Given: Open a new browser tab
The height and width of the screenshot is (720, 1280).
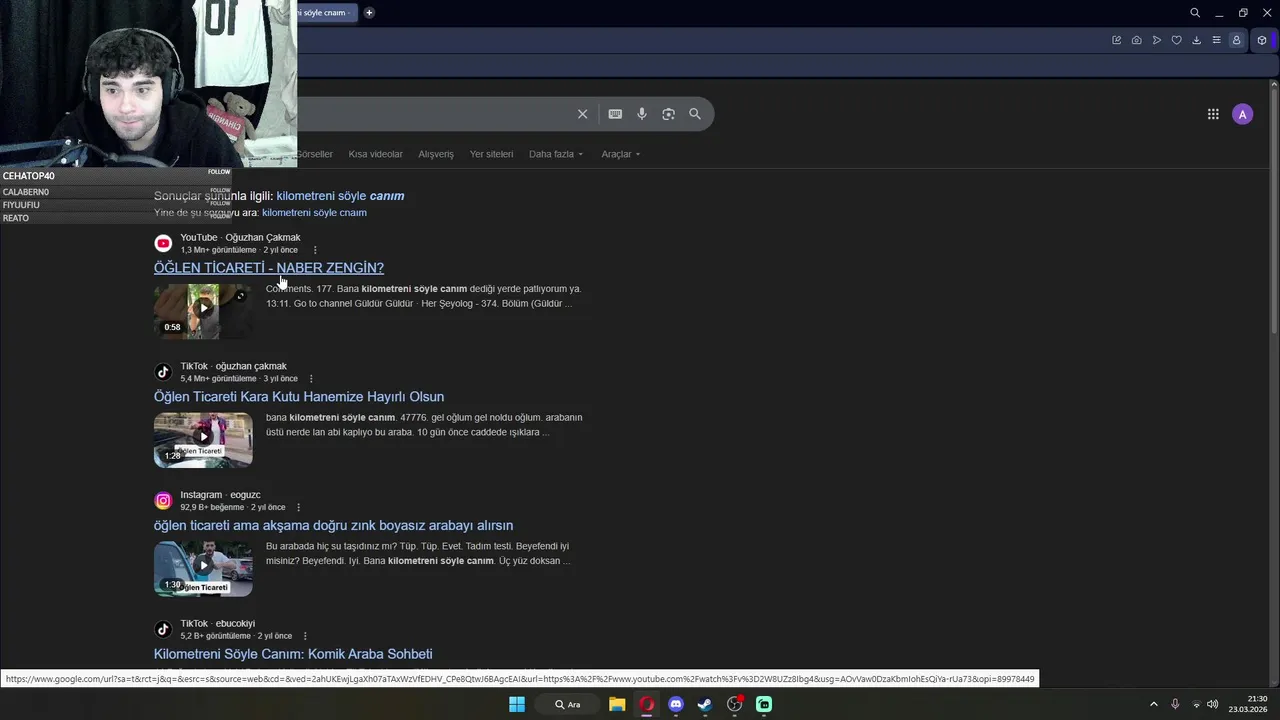Looking at the screenshot, I should pos(369,13).
